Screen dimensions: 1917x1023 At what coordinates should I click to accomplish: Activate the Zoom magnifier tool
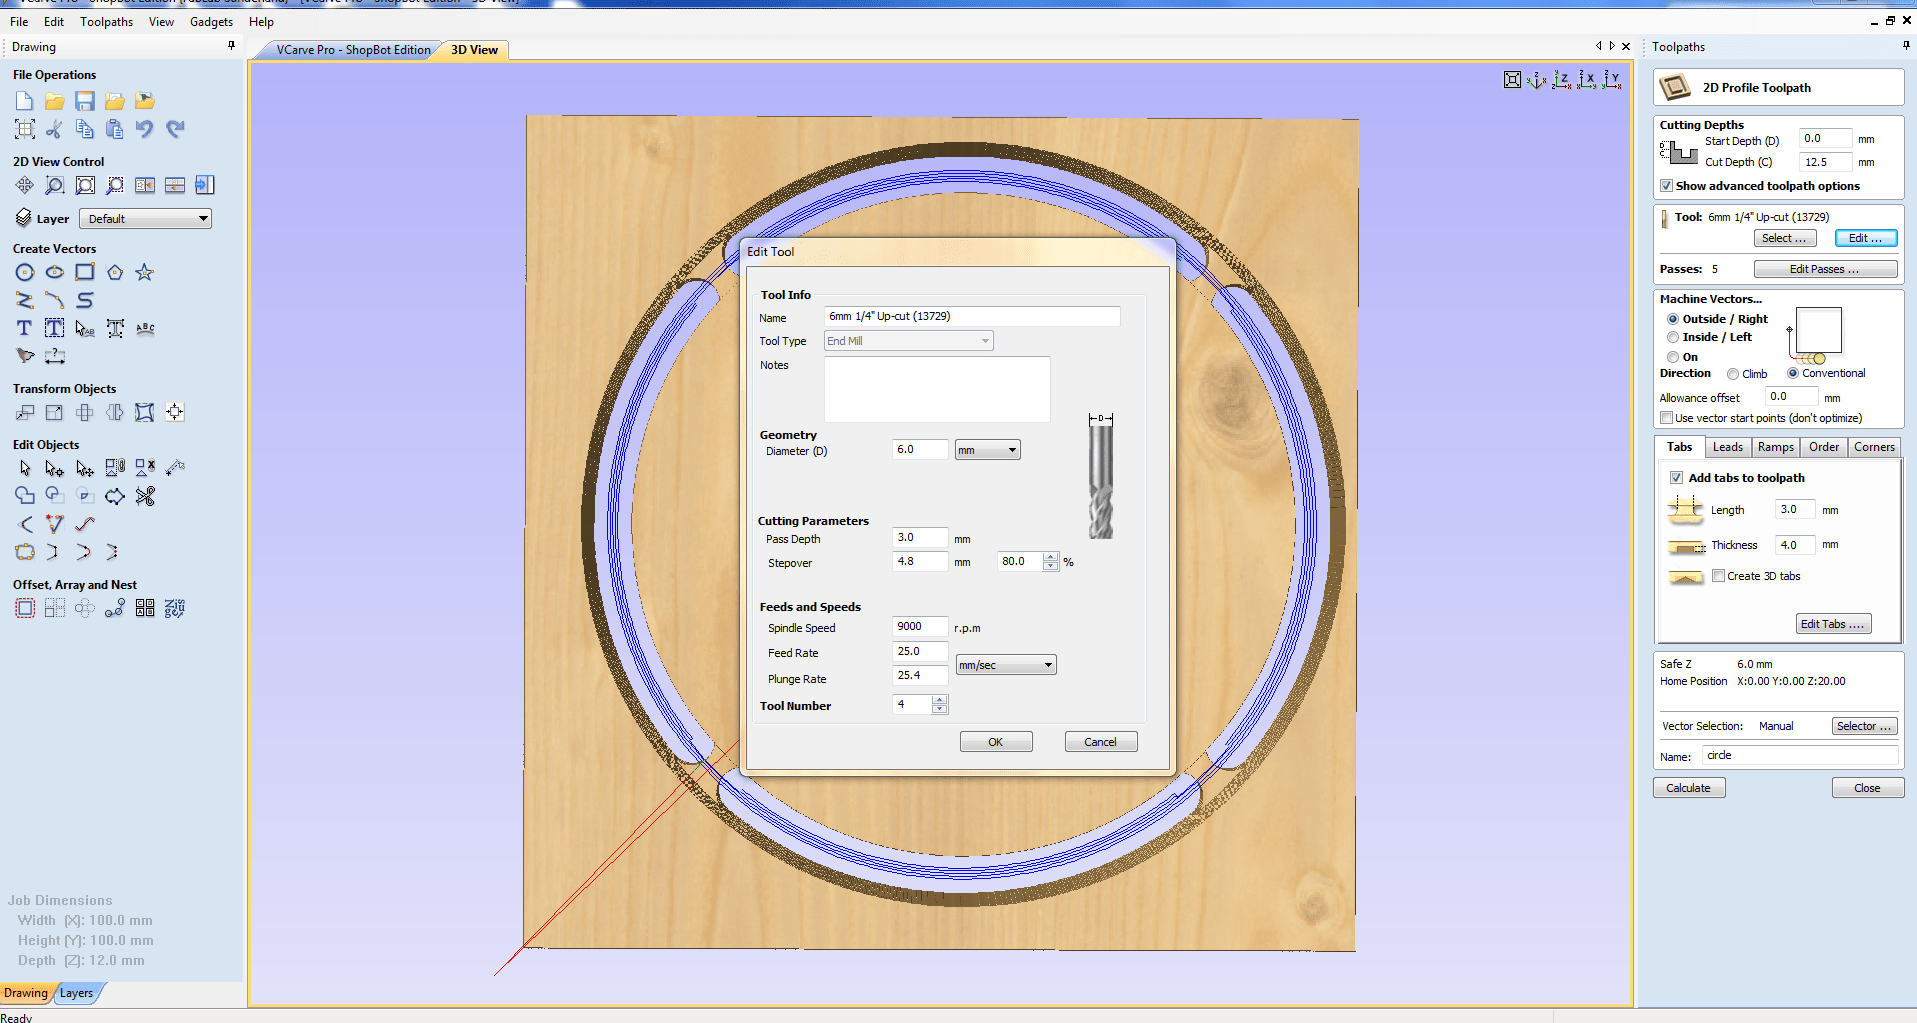(54, 185)
